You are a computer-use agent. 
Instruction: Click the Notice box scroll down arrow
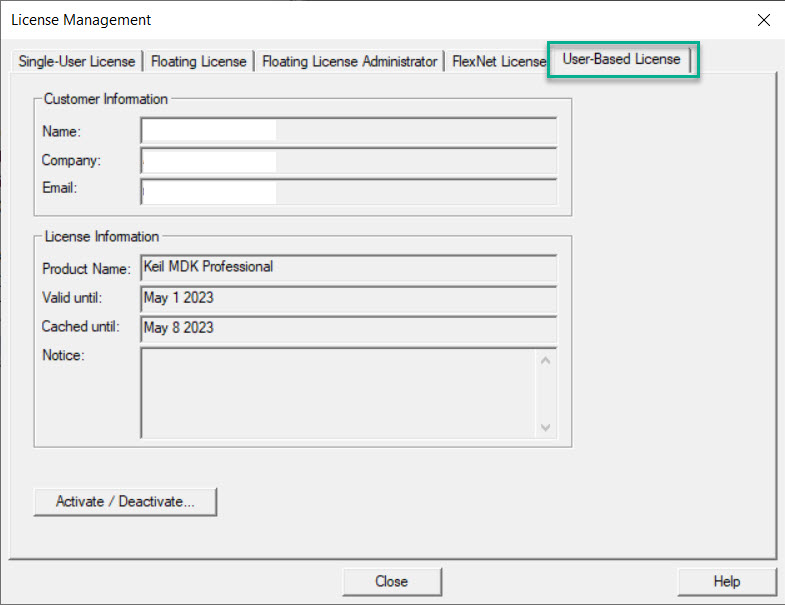pos(546,426)
